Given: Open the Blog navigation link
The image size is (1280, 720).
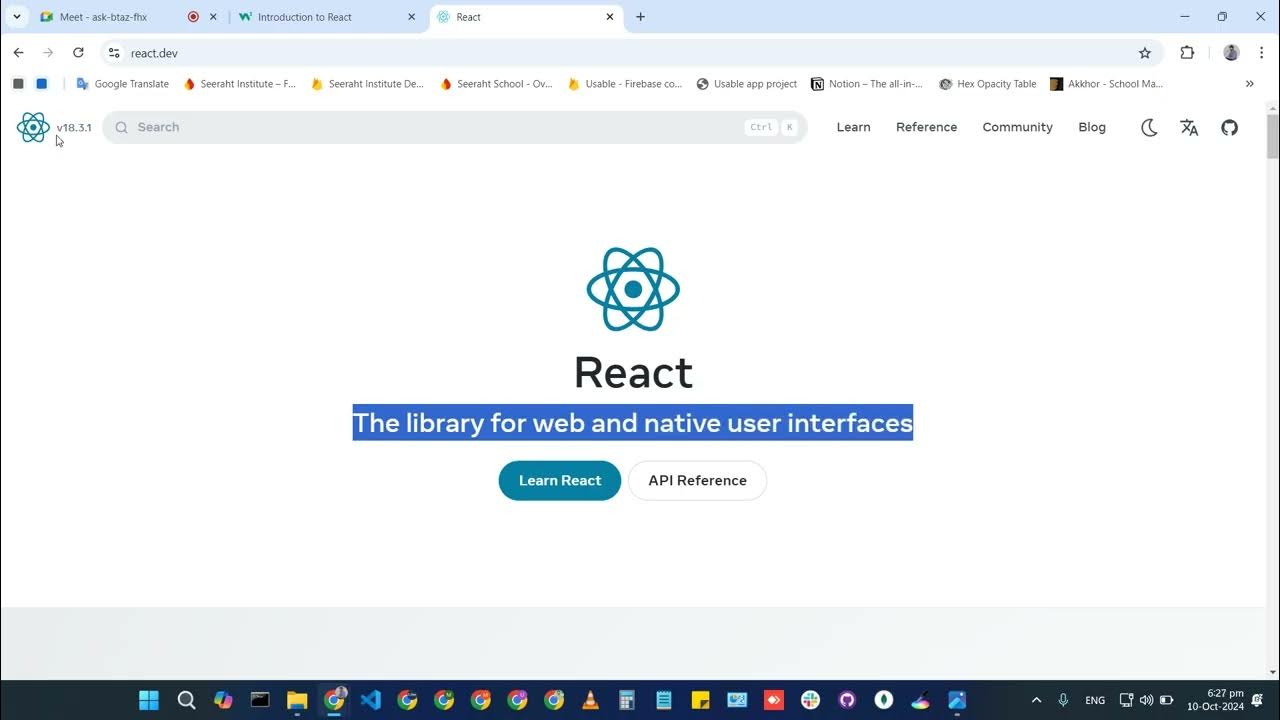Looking at the screenshot, I should point(1092,127).
